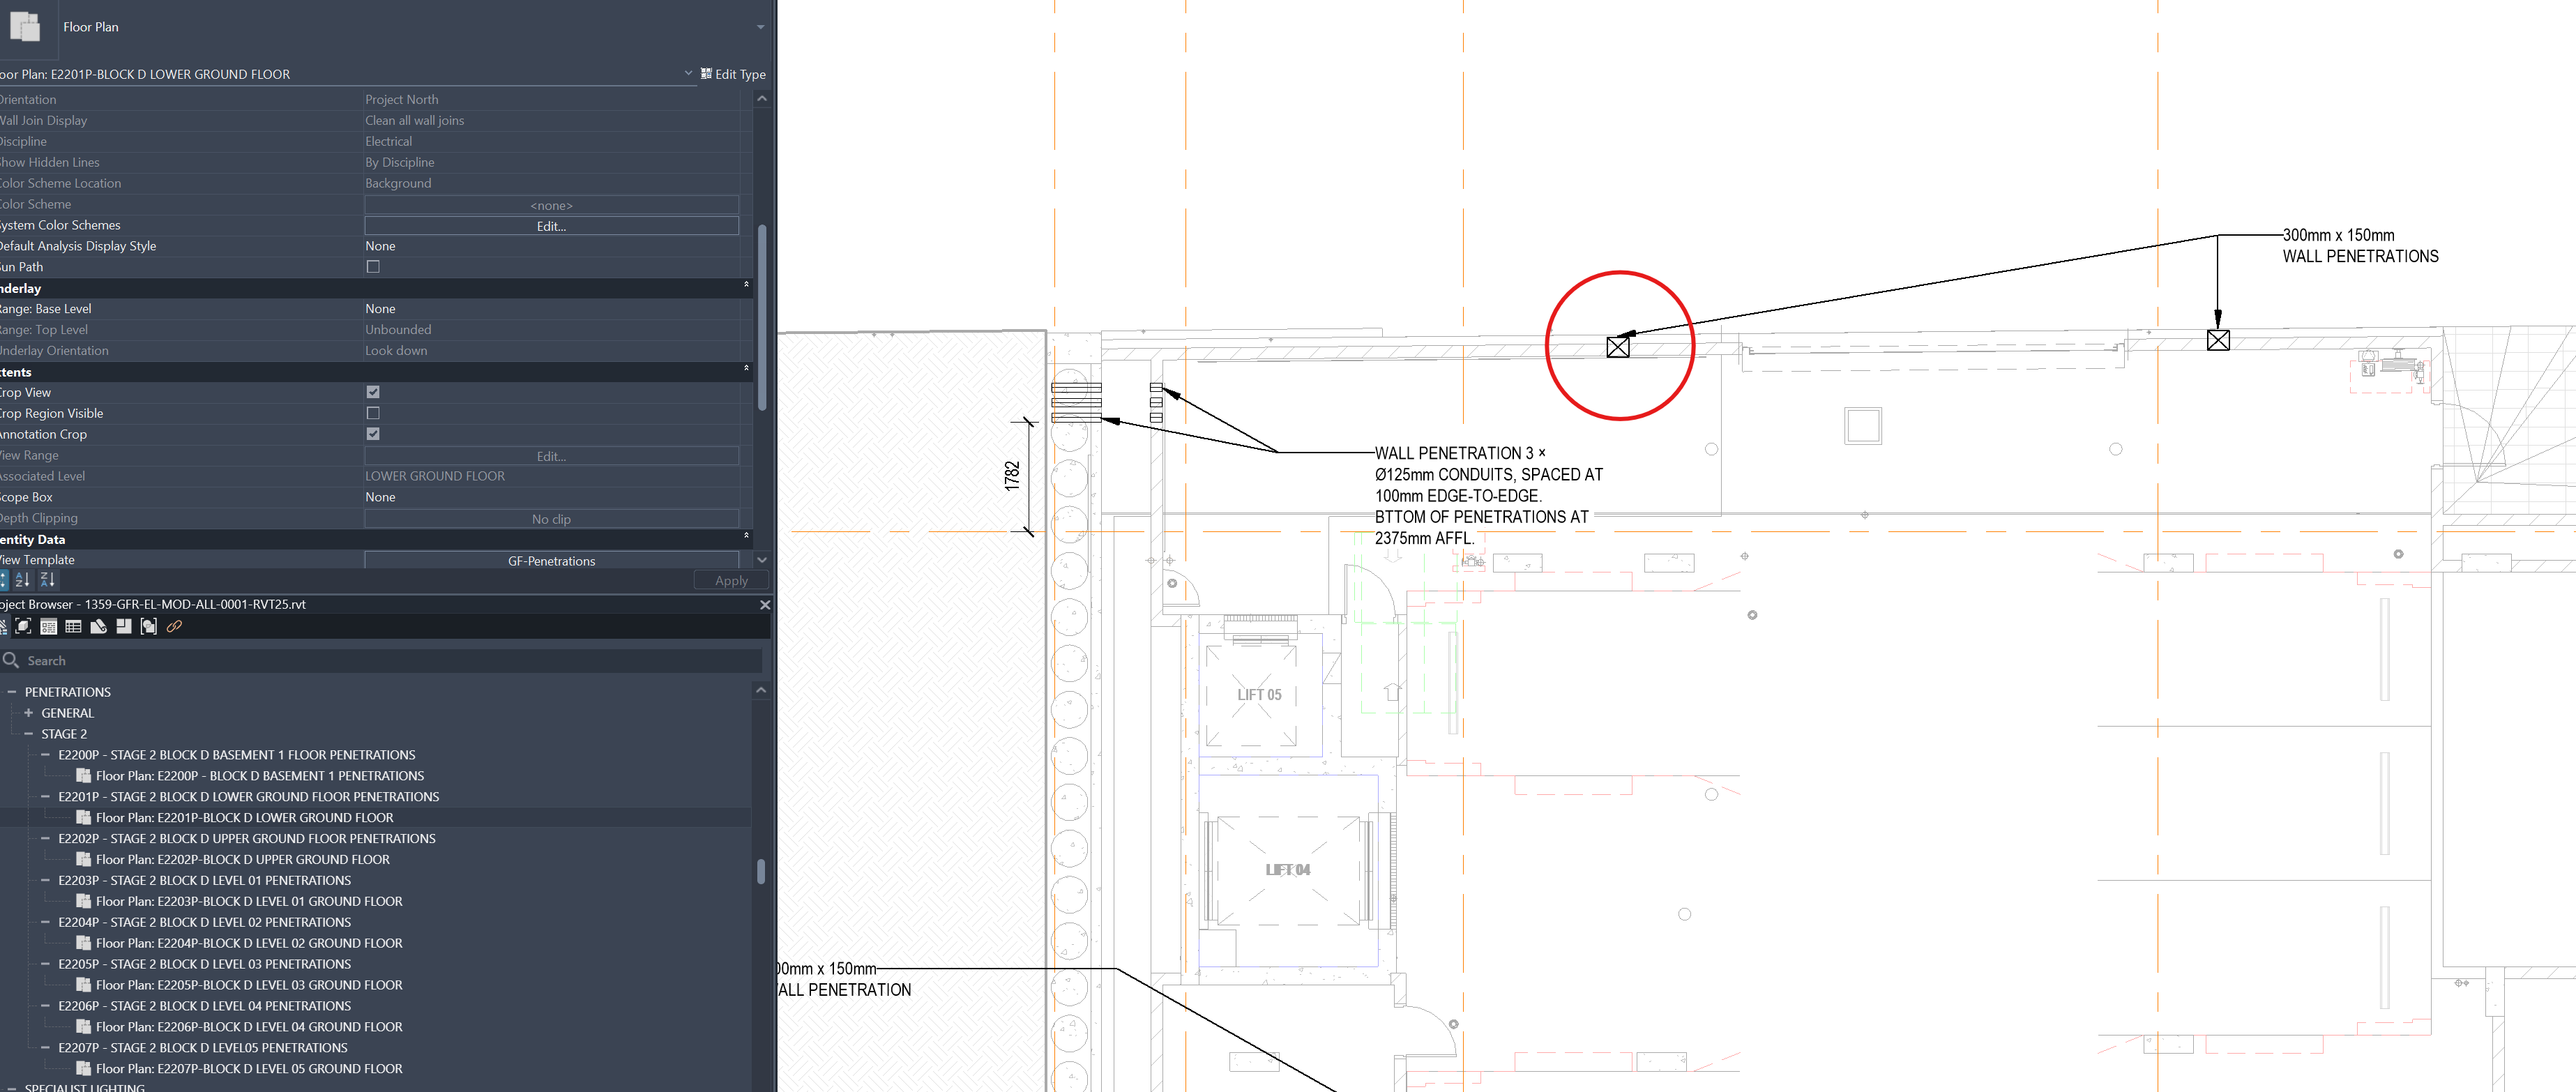This screenshot has height=1092, width=2576.
Task: Select the 300mm x 150mm Wall Penetrations note
Action: (2360, 246)
